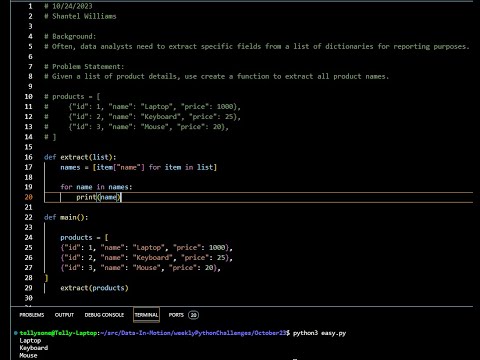The width and height of the screenshot is (480, 360).
Task: Place cursor on 'def extract(list):' line
Action: pos(80,157)
